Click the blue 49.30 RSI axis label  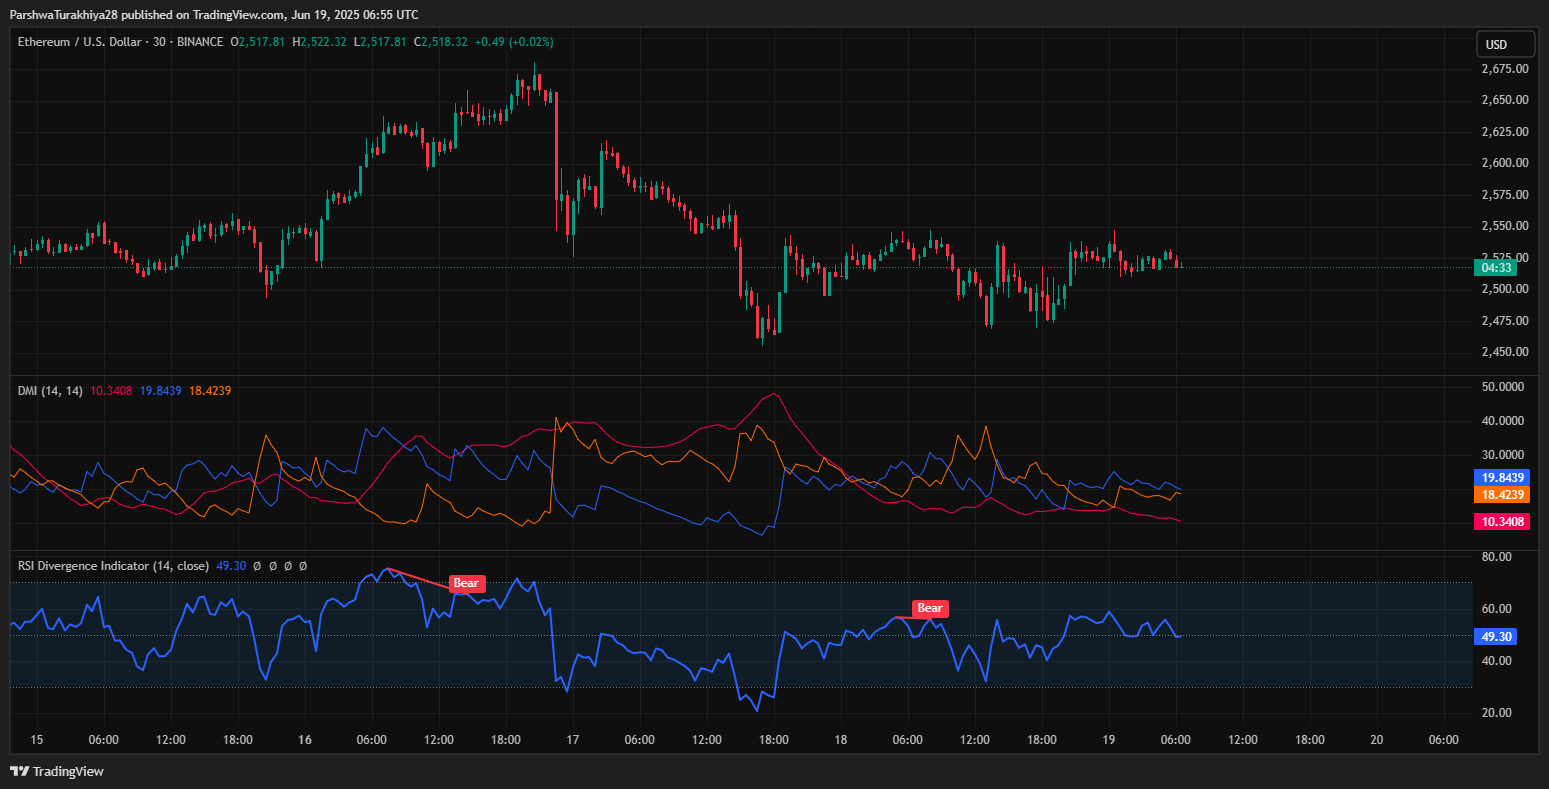pyautogui.click(x=1496, y=636)
